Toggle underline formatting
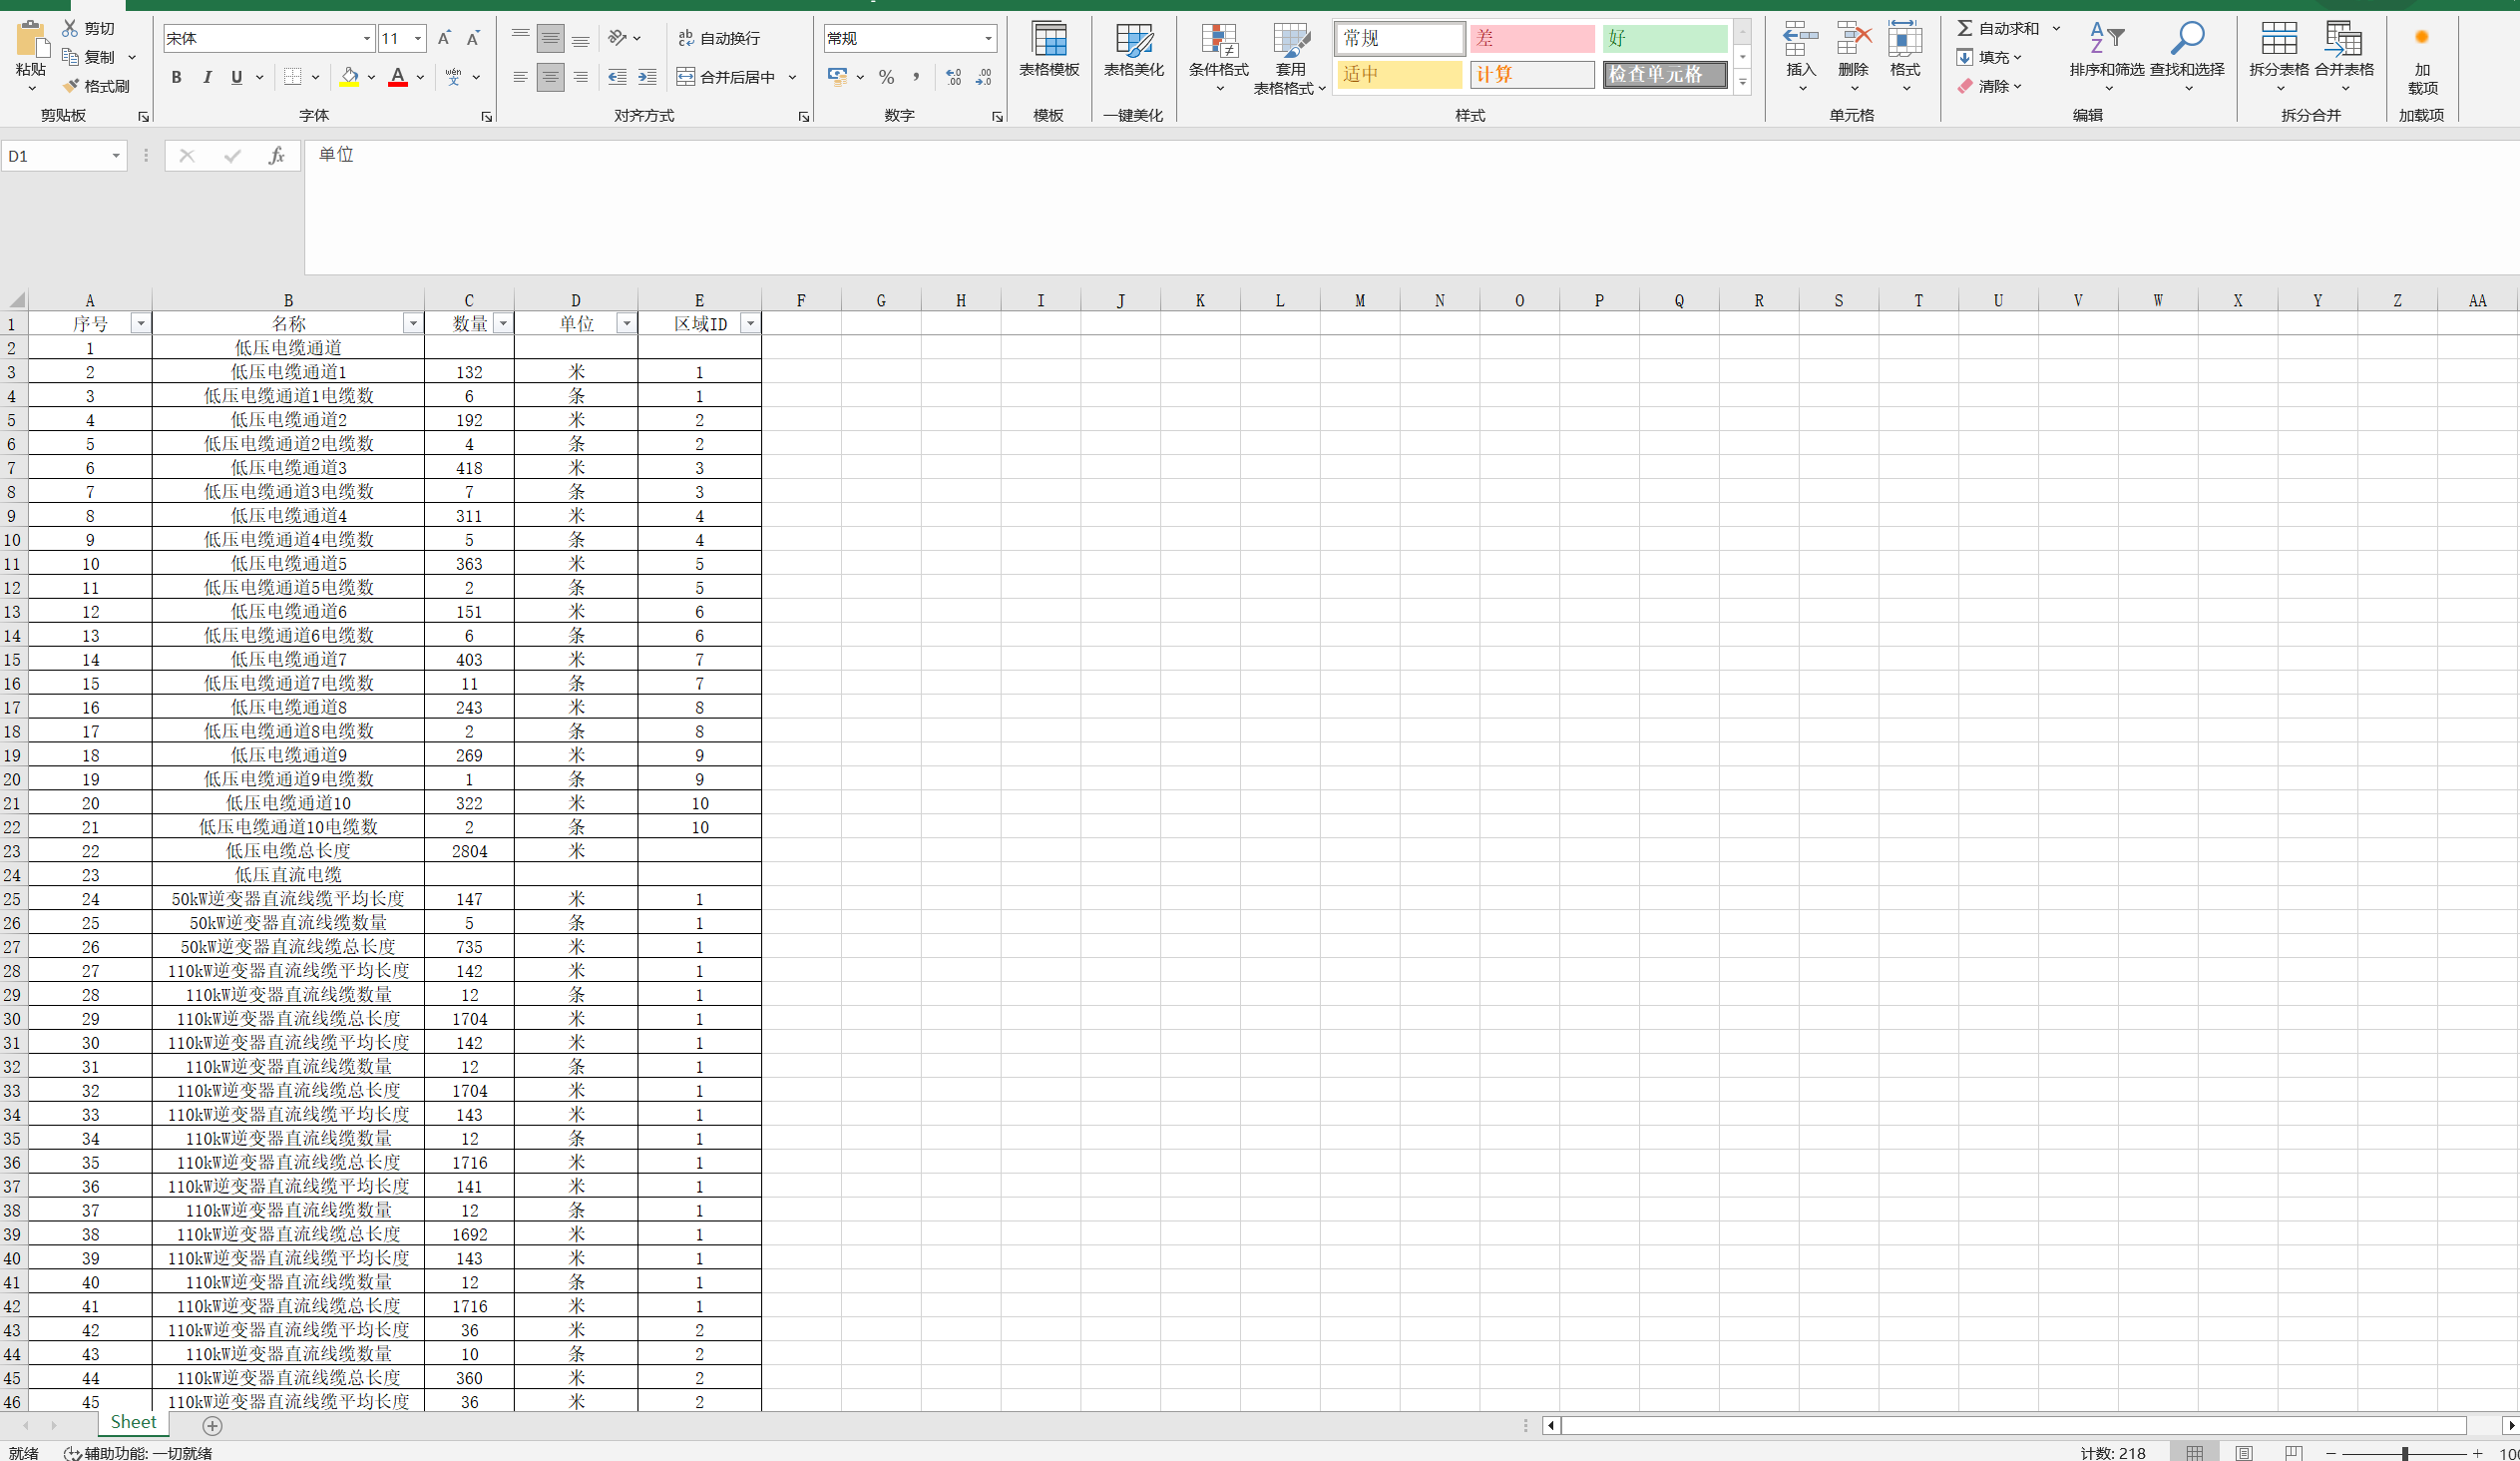The image size is (2520, 1461). coord(237,77)
